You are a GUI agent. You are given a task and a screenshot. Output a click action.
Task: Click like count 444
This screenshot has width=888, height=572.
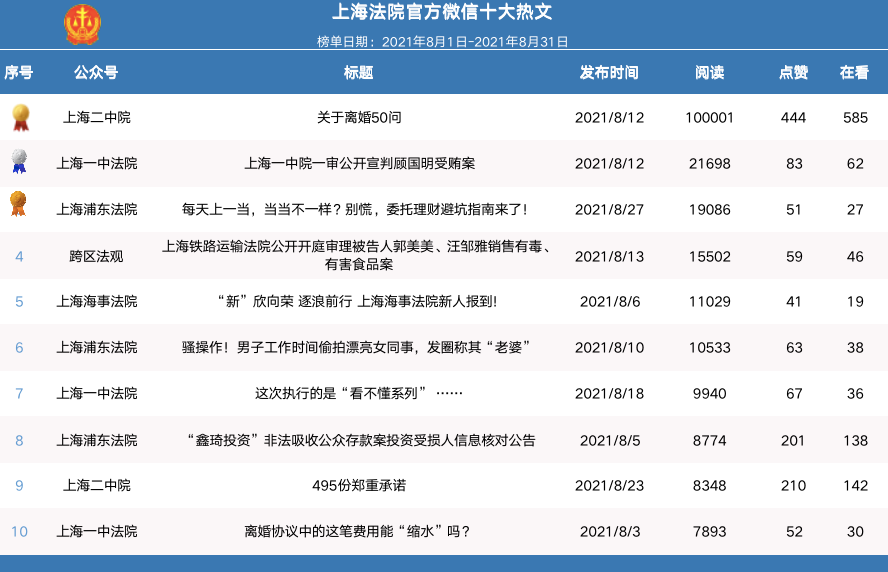click(x=793, y=117)
